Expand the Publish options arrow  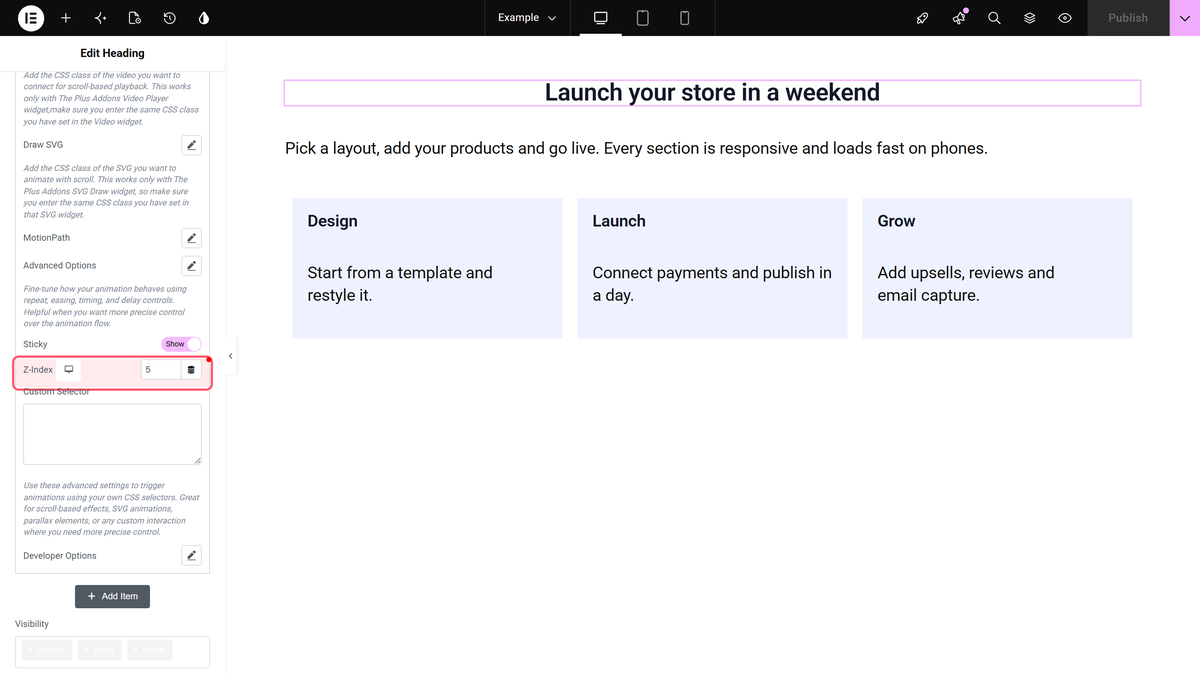(x=1185, y=18)
